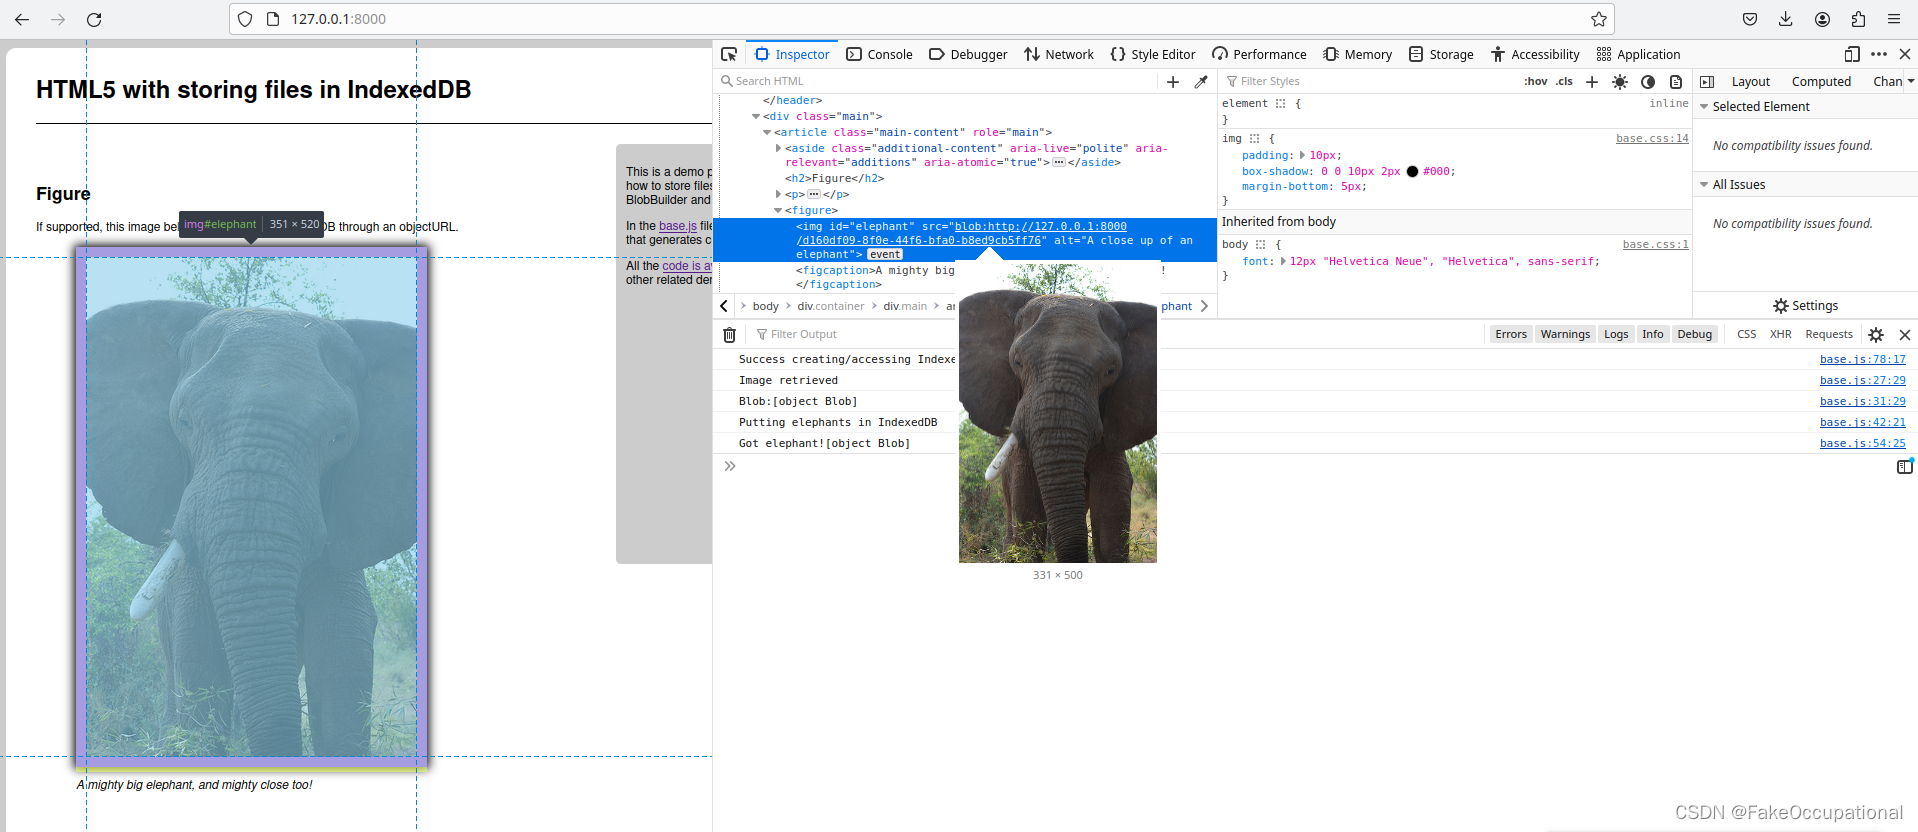Open the DevTools three-dot customize menu
The width and height of the screenshot is (1918, 832).
click(1879, 54)
